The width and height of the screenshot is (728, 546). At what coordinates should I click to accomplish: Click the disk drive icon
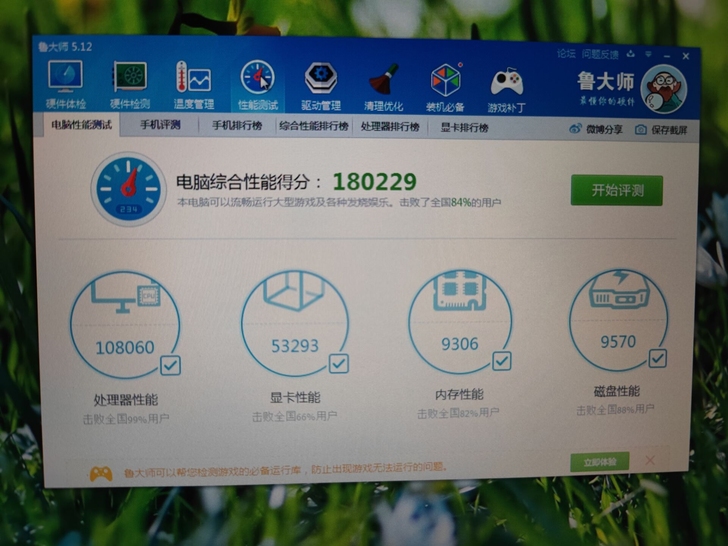(619, 290)
